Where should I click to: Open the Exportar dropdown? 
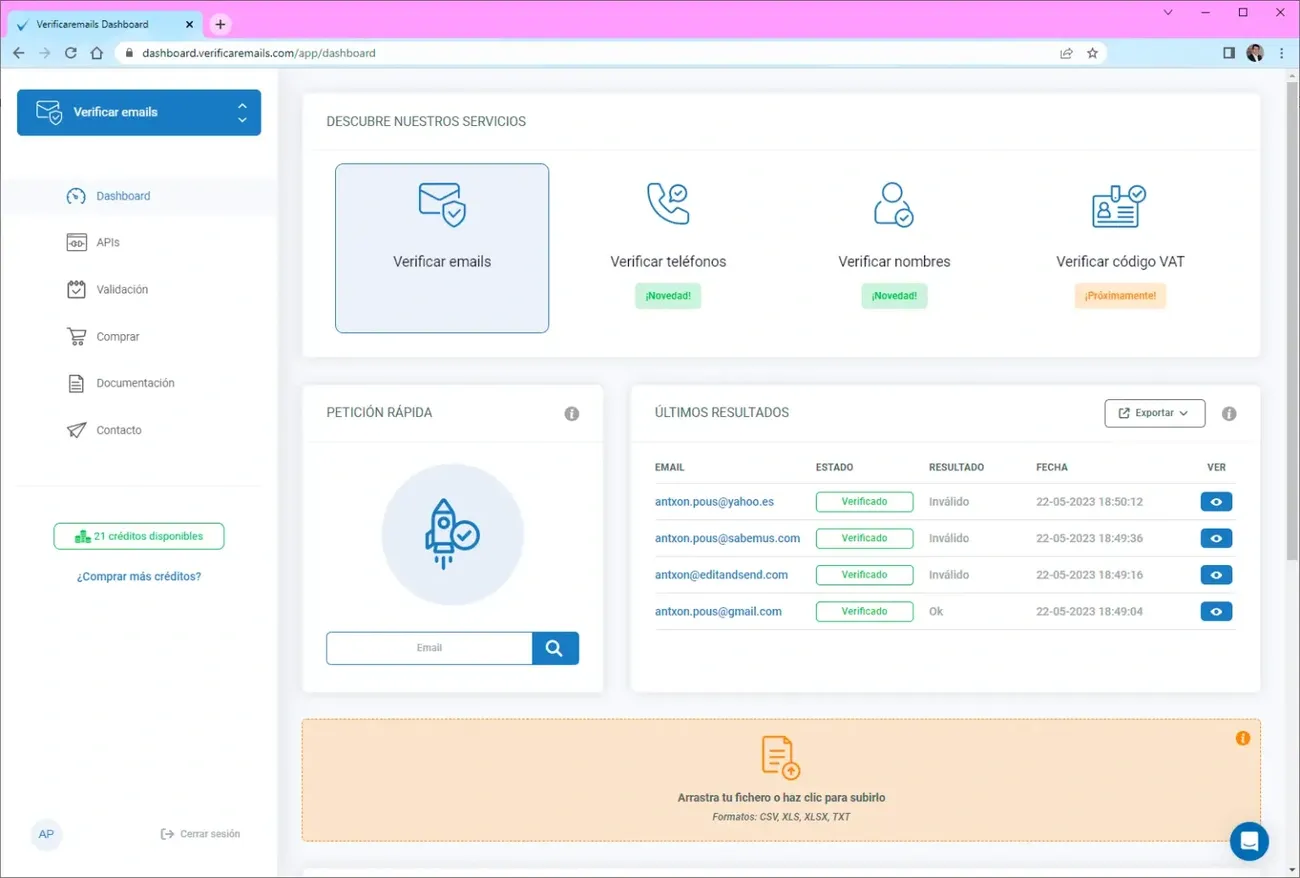coord(1154,413)
